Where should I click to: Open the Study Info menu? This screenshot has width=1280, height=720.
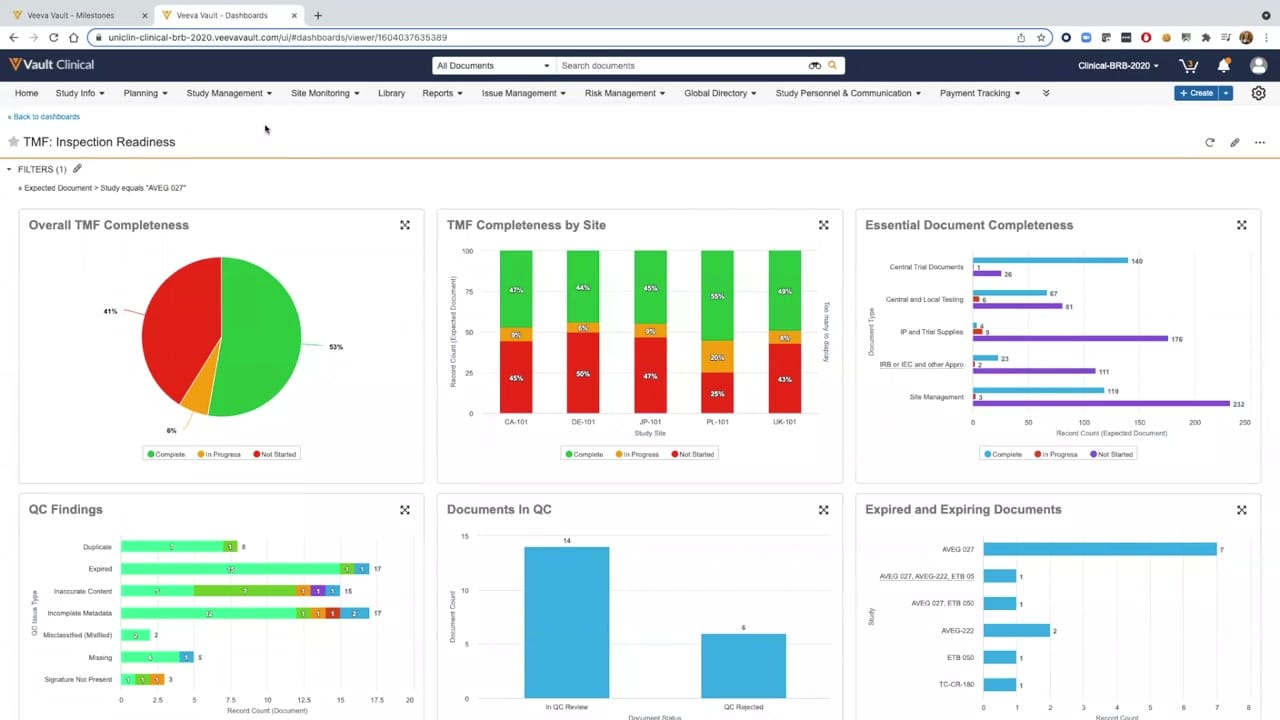pos(81,93)
